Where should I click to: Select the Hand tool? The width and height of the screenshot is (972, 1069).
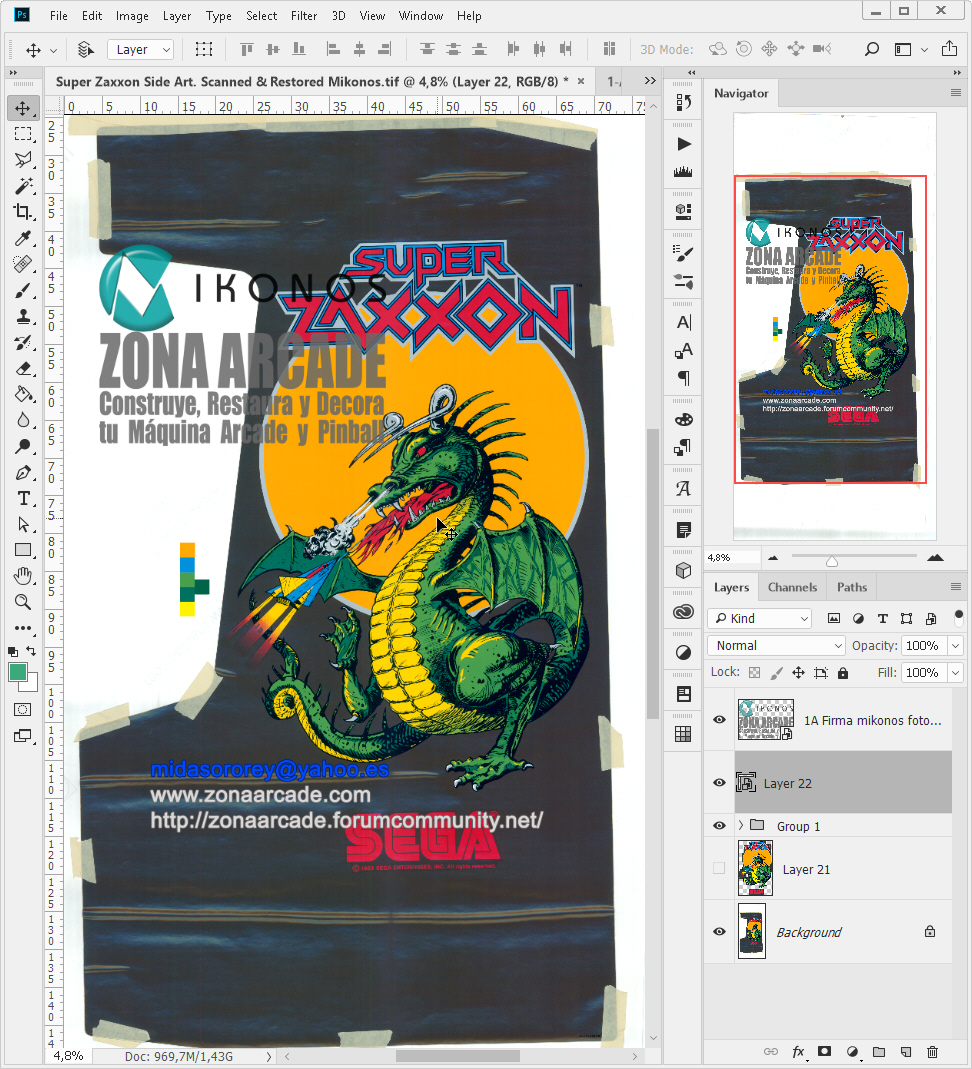click(x=23, y=576)
